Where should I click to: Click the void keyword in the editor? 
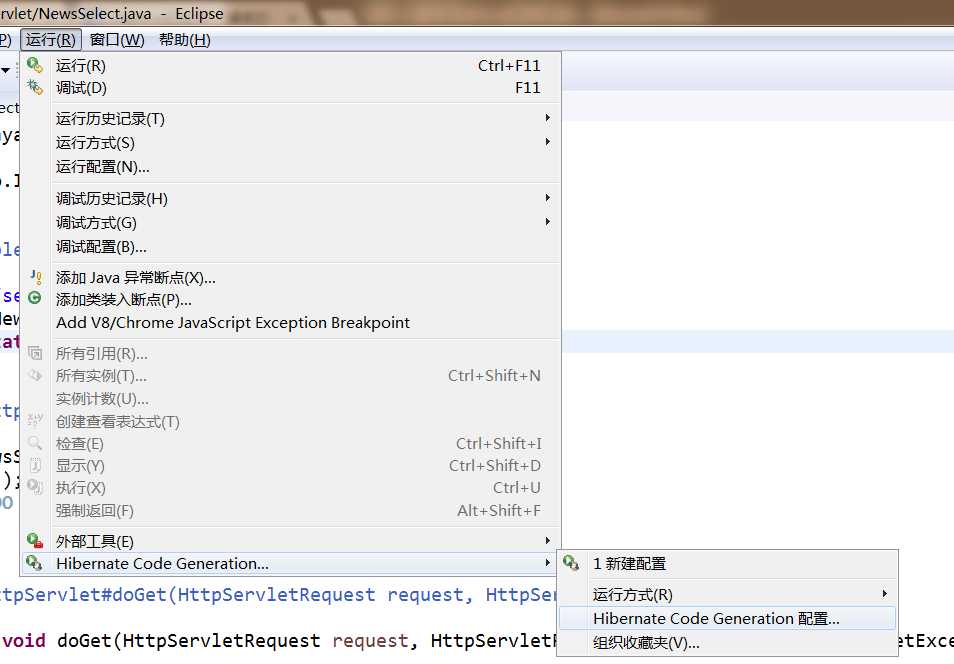click(24, 640)
